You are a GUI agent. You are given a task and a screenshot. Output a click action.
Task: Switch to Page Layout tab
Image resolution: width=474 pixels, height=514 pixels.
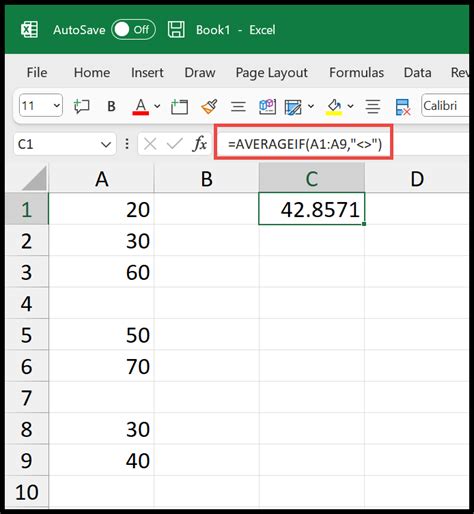point(271,73)
